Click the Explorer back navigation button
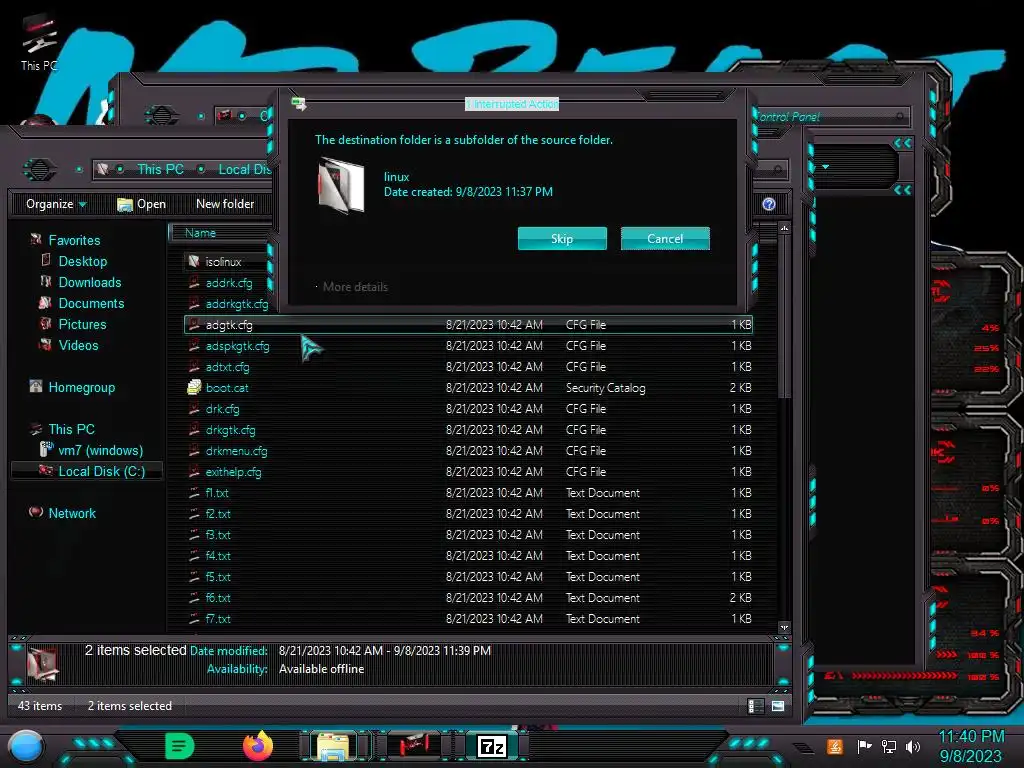This screenshot has width=1024, height=768. point(40,170)
